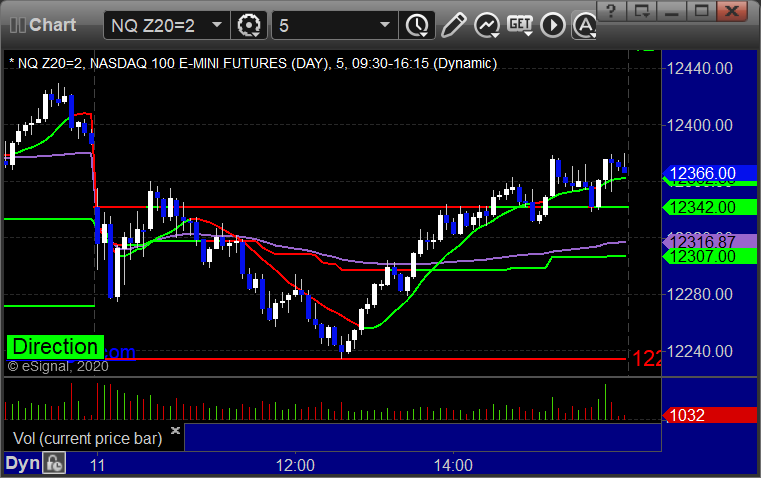Open the GET tools menu icon
This screenshot has width=761, height=478.
click(x=520, y=25)
